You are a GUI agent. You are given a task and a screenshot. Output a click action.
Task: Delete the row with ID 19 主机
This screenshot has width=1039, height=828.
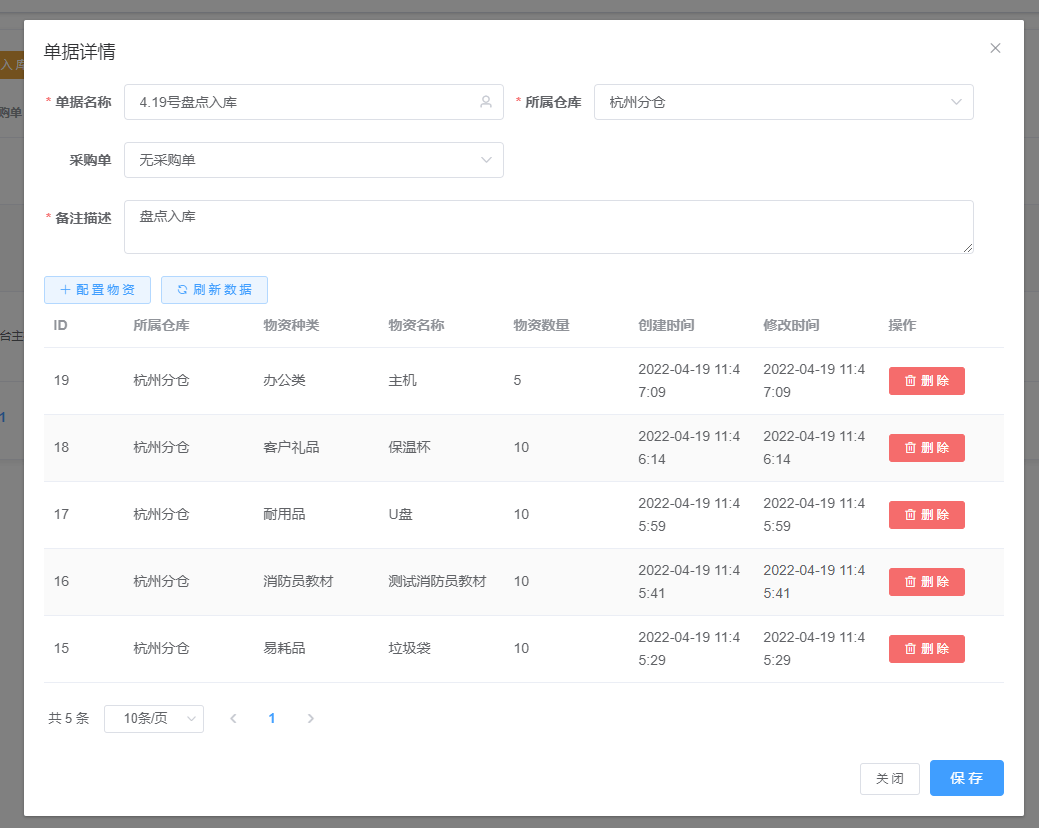point(926,381)
